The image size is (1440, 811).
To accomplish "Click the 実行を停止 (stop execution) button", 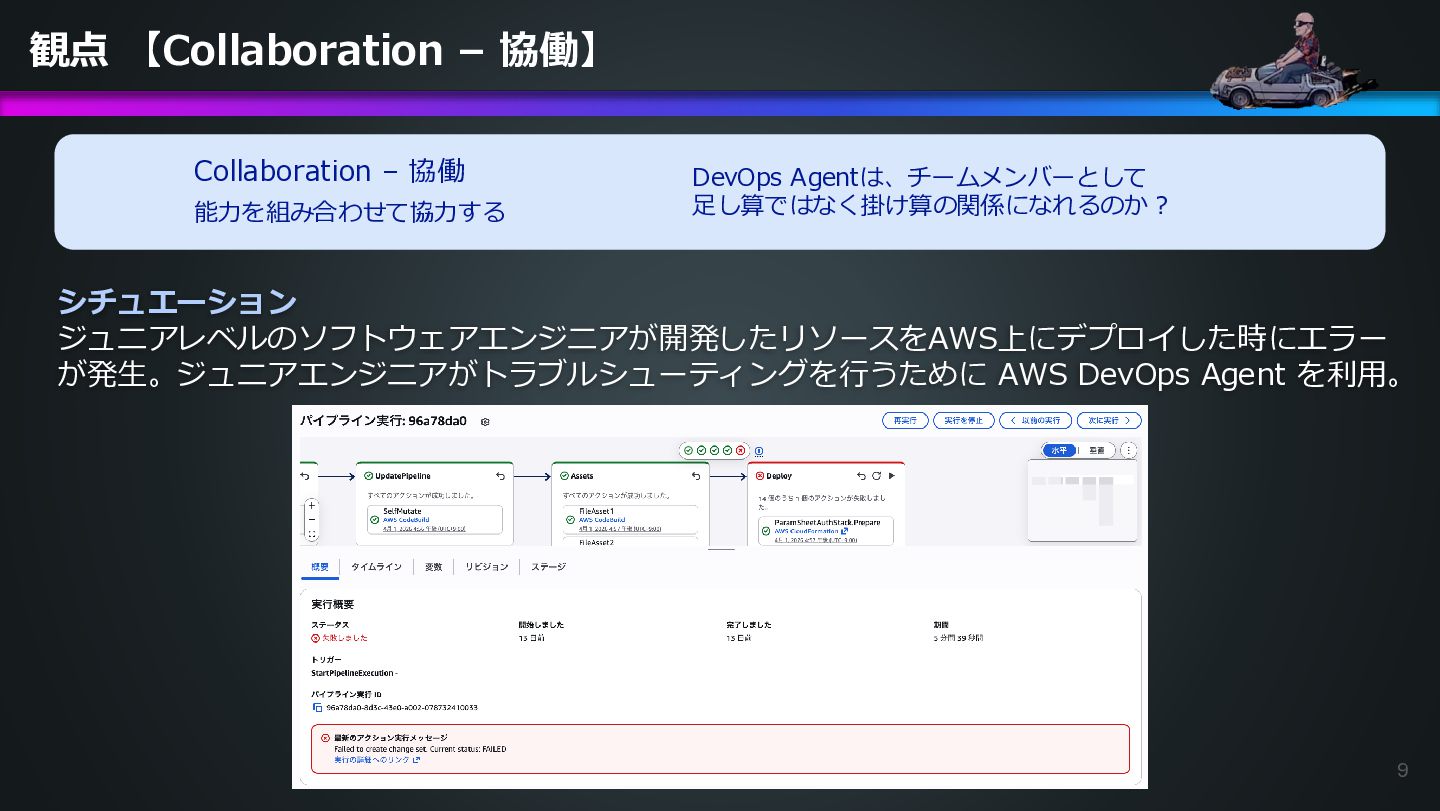I will pyautogui.click(x=964, y=421).
